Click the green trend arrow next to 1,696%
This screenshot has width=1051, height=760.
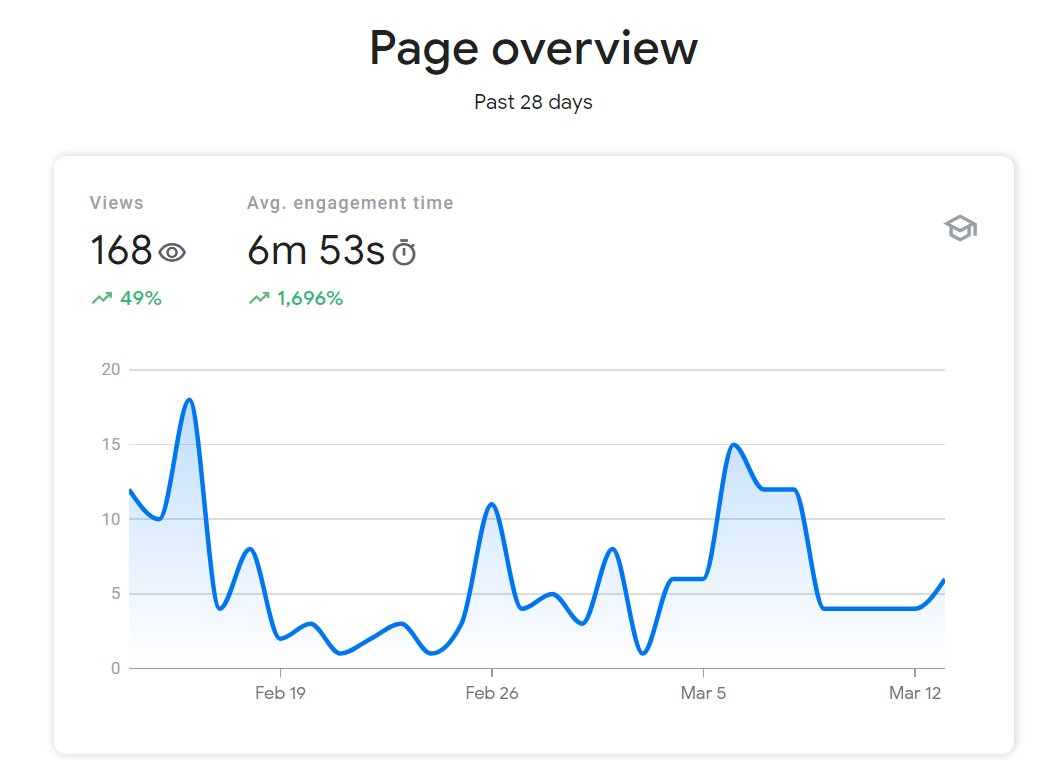pos(259,298)
